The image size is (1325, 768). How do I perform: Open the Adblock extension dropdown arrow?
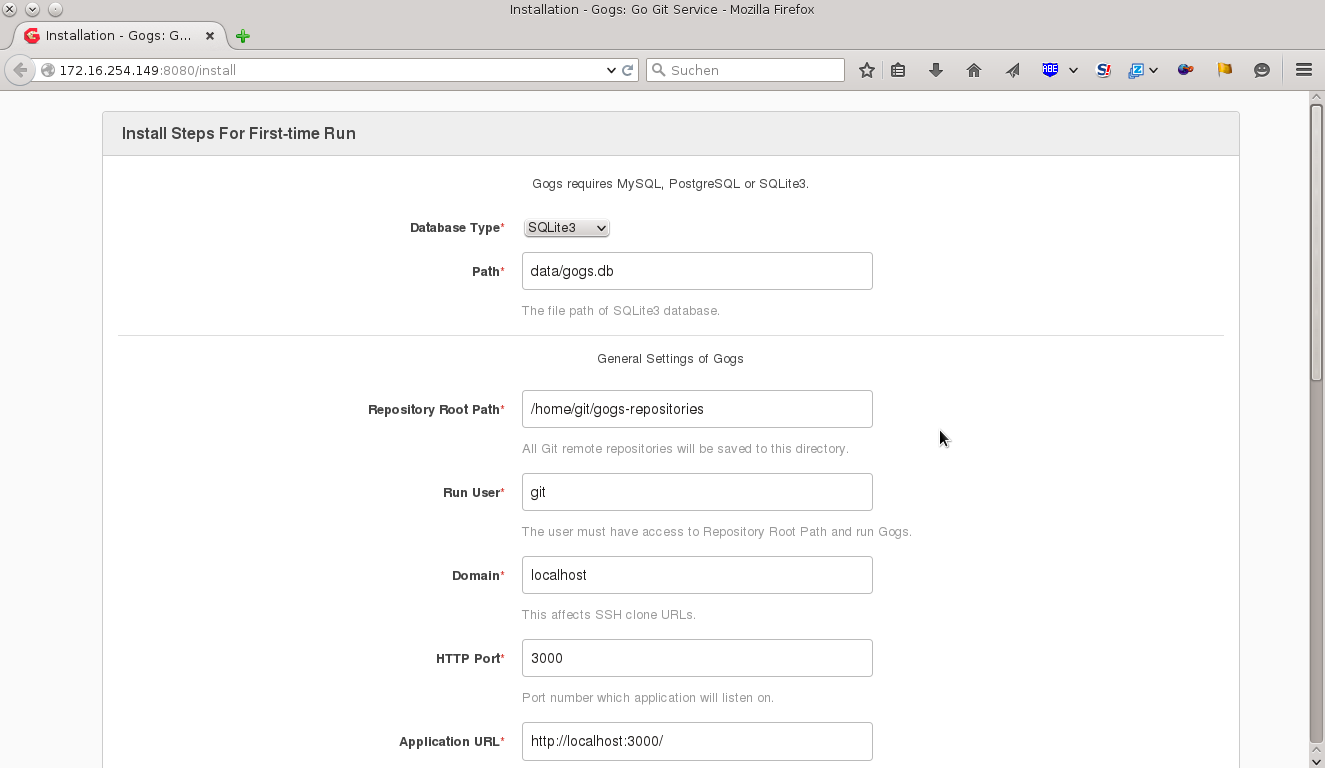point(1074,70)
